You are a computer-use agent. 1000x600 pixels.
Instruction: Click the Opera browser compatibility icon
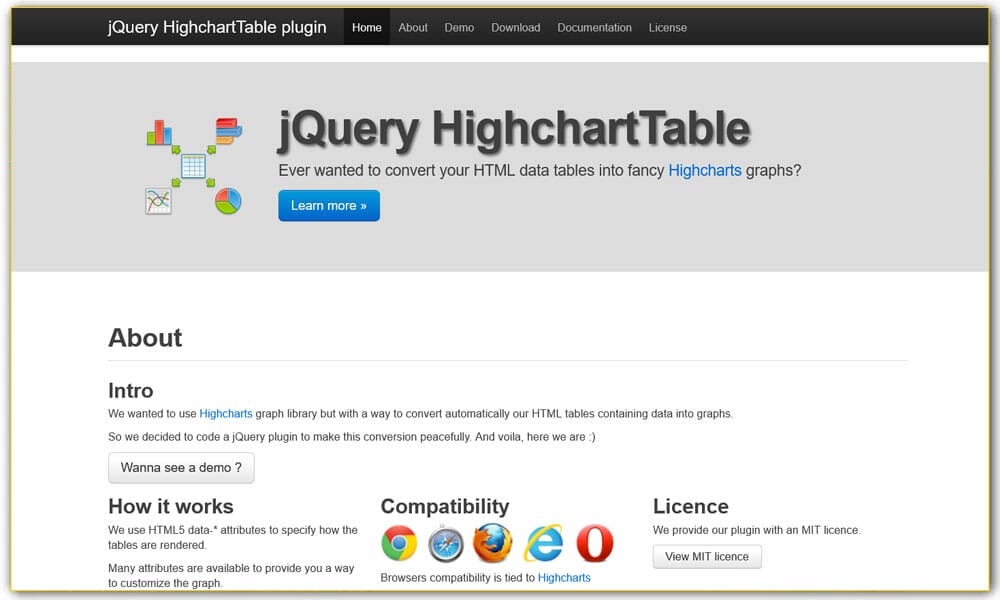[594, 543]
